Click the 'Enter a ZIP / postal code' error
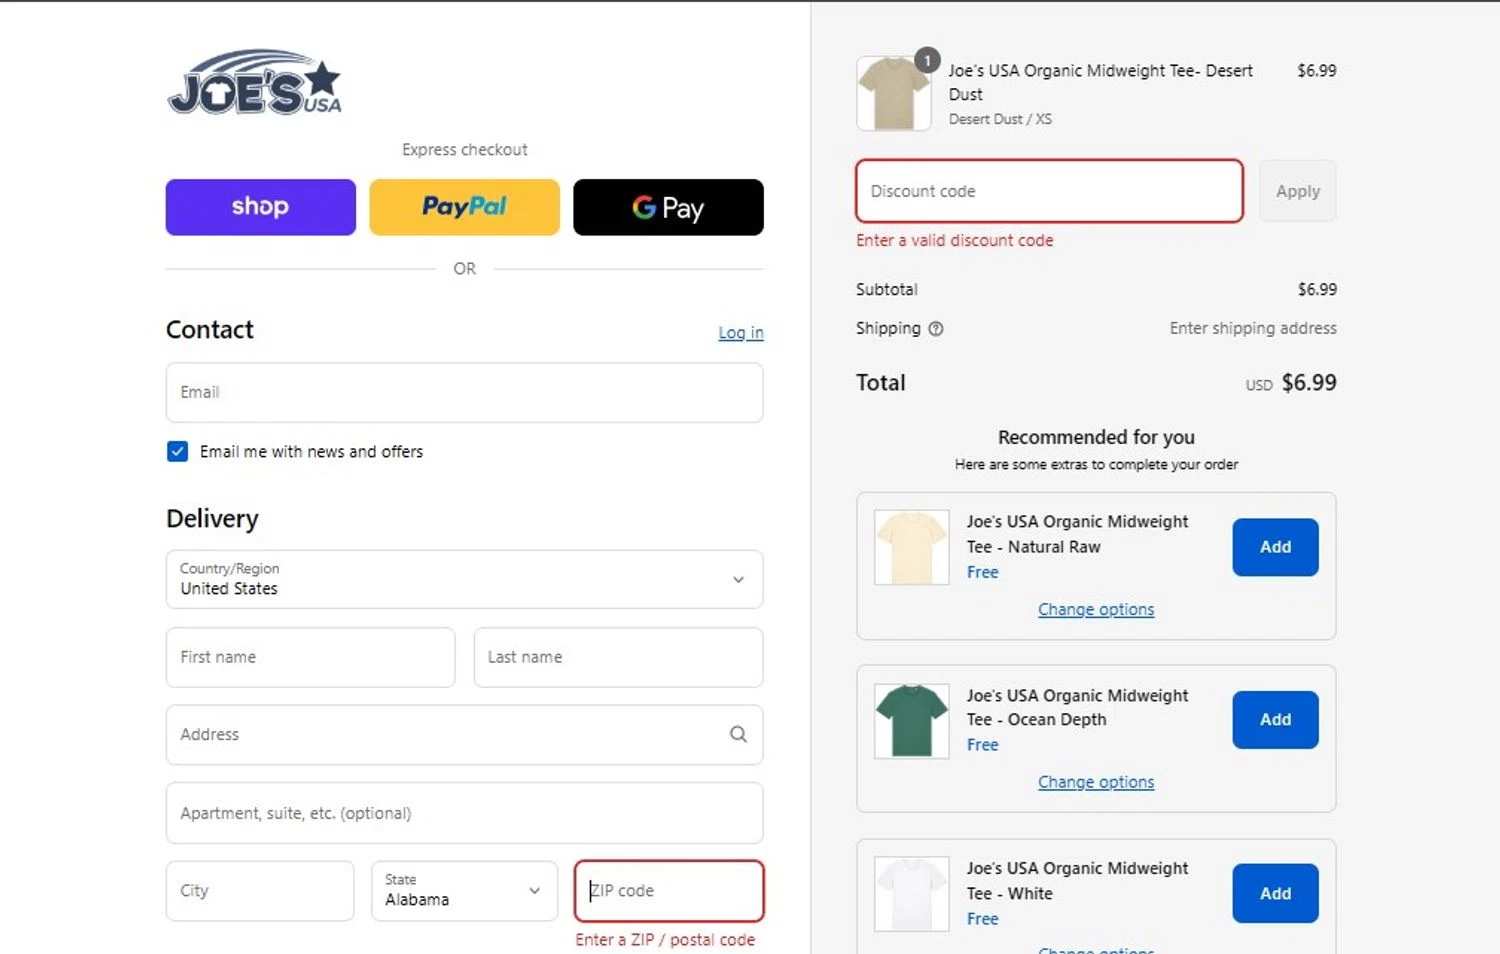Image resolution: width=1500 pixels, height=954 pixels. click(665, 940)
